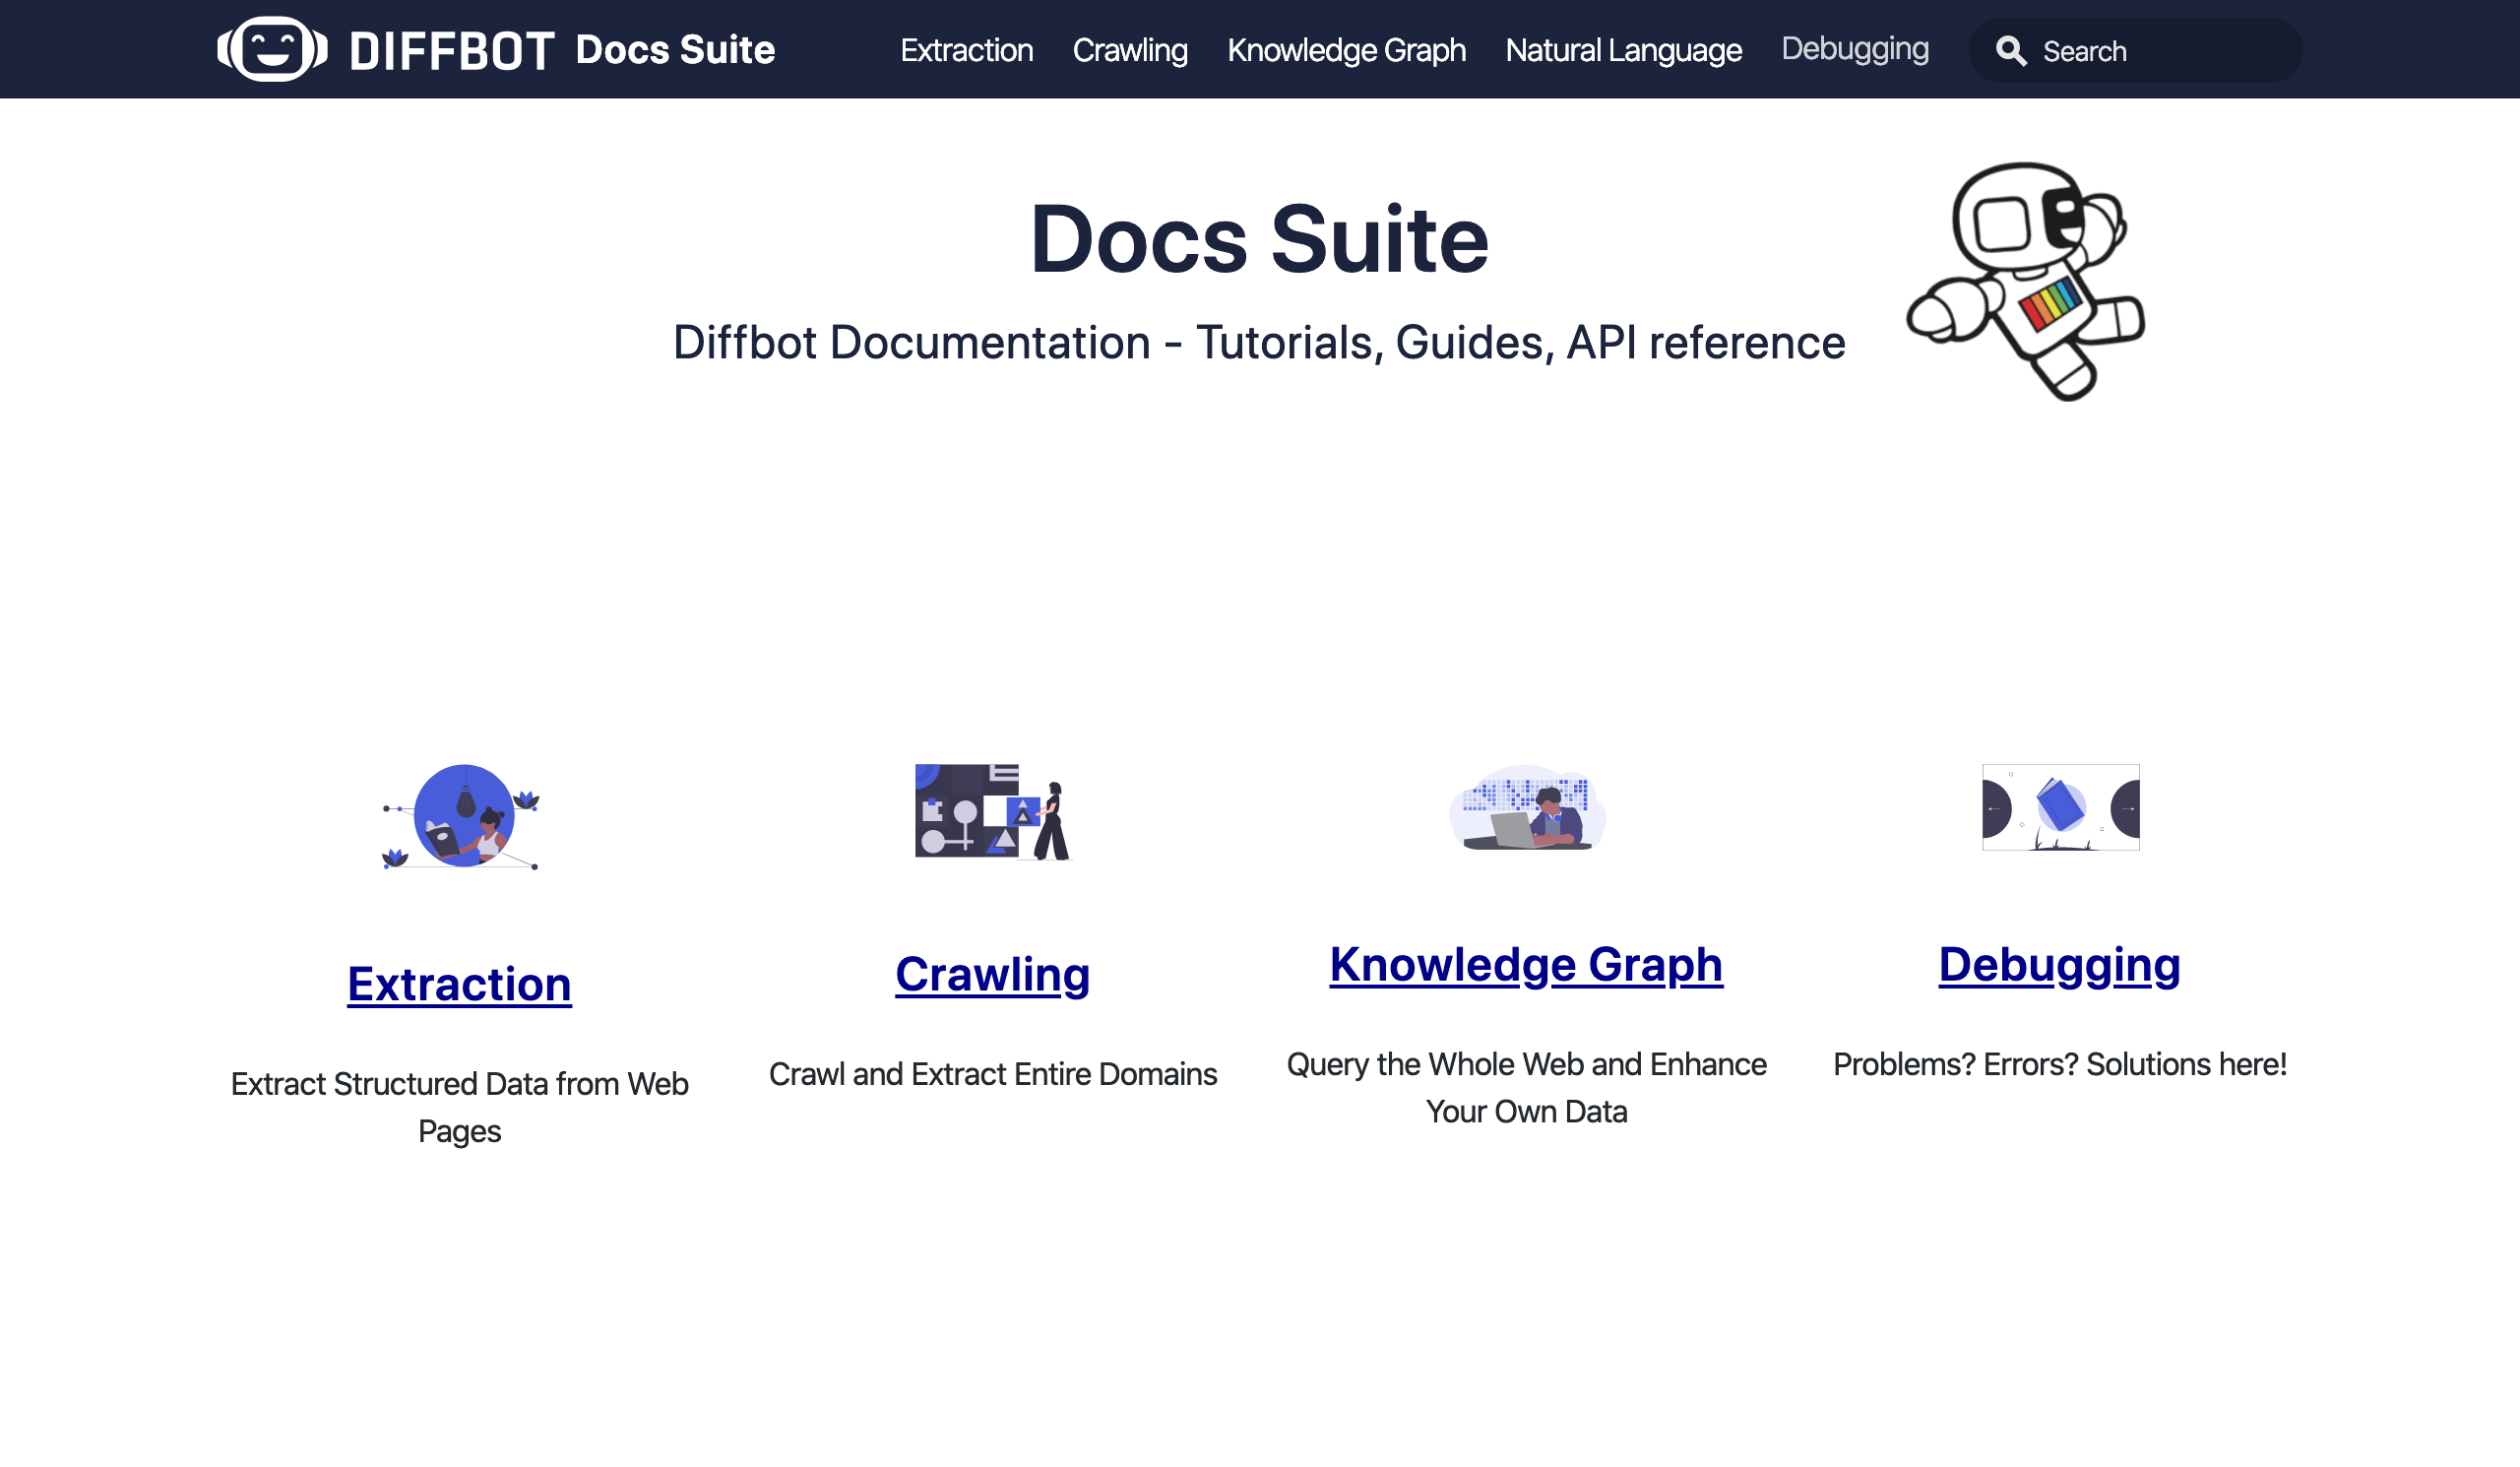Image resolution: width=2520 pixels, height=1467 pixels.
Task: Click the text "Extract Structured Data from Web Pages"
Action: tap(459, 1107)
